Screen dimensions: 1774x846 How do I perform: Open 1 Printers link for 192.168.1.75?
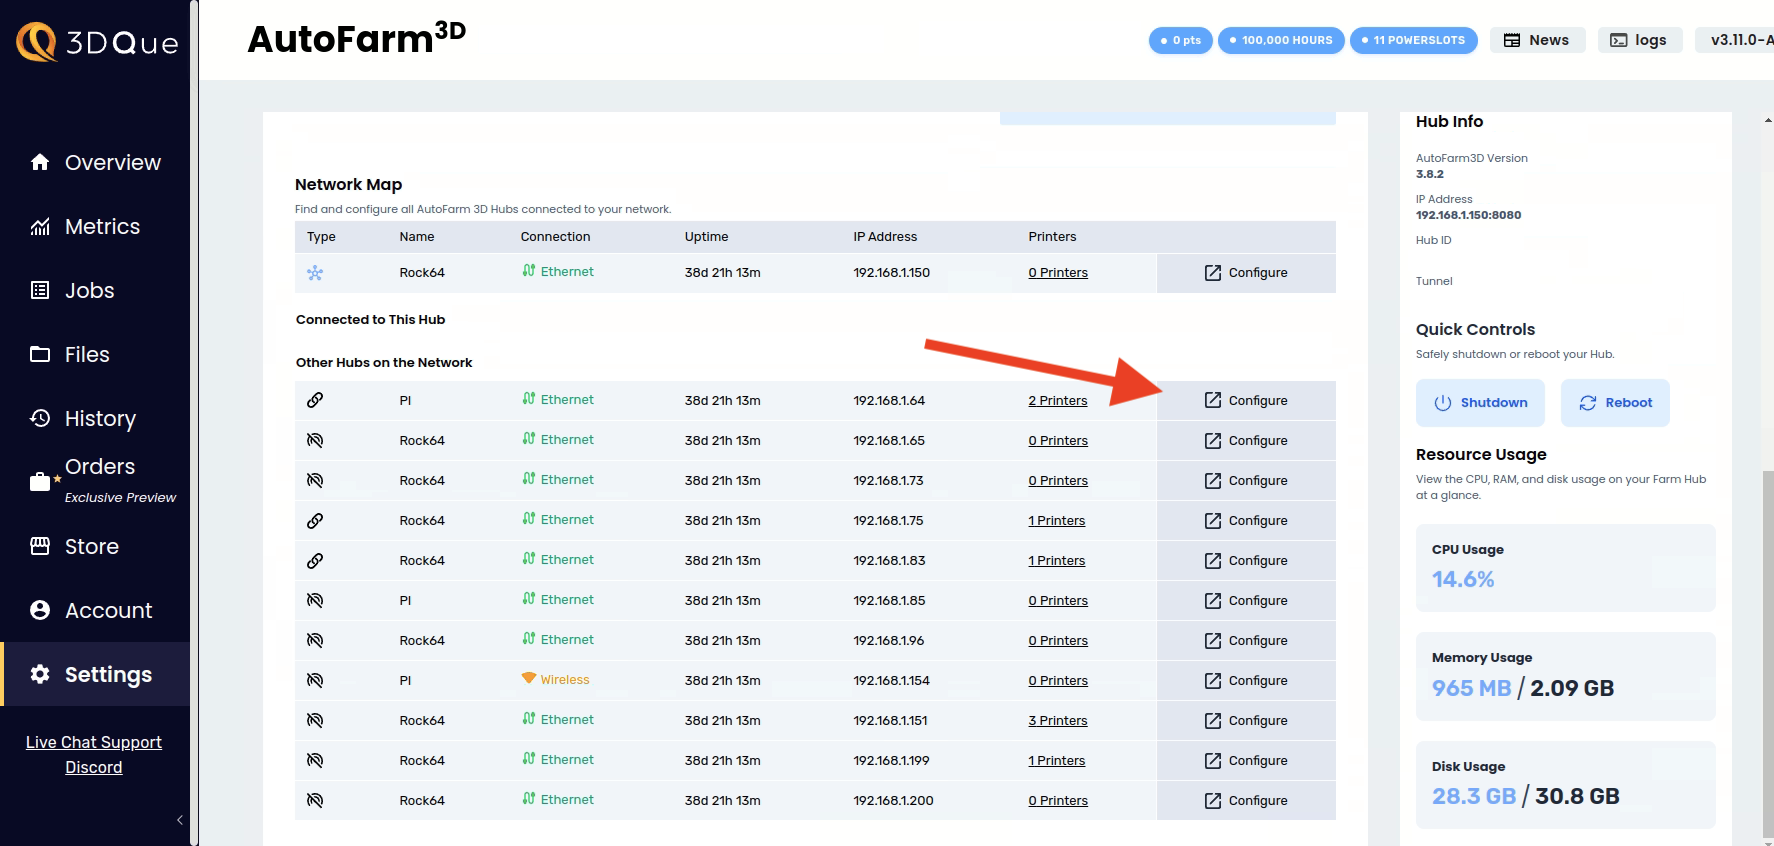tap(1057, 520)
